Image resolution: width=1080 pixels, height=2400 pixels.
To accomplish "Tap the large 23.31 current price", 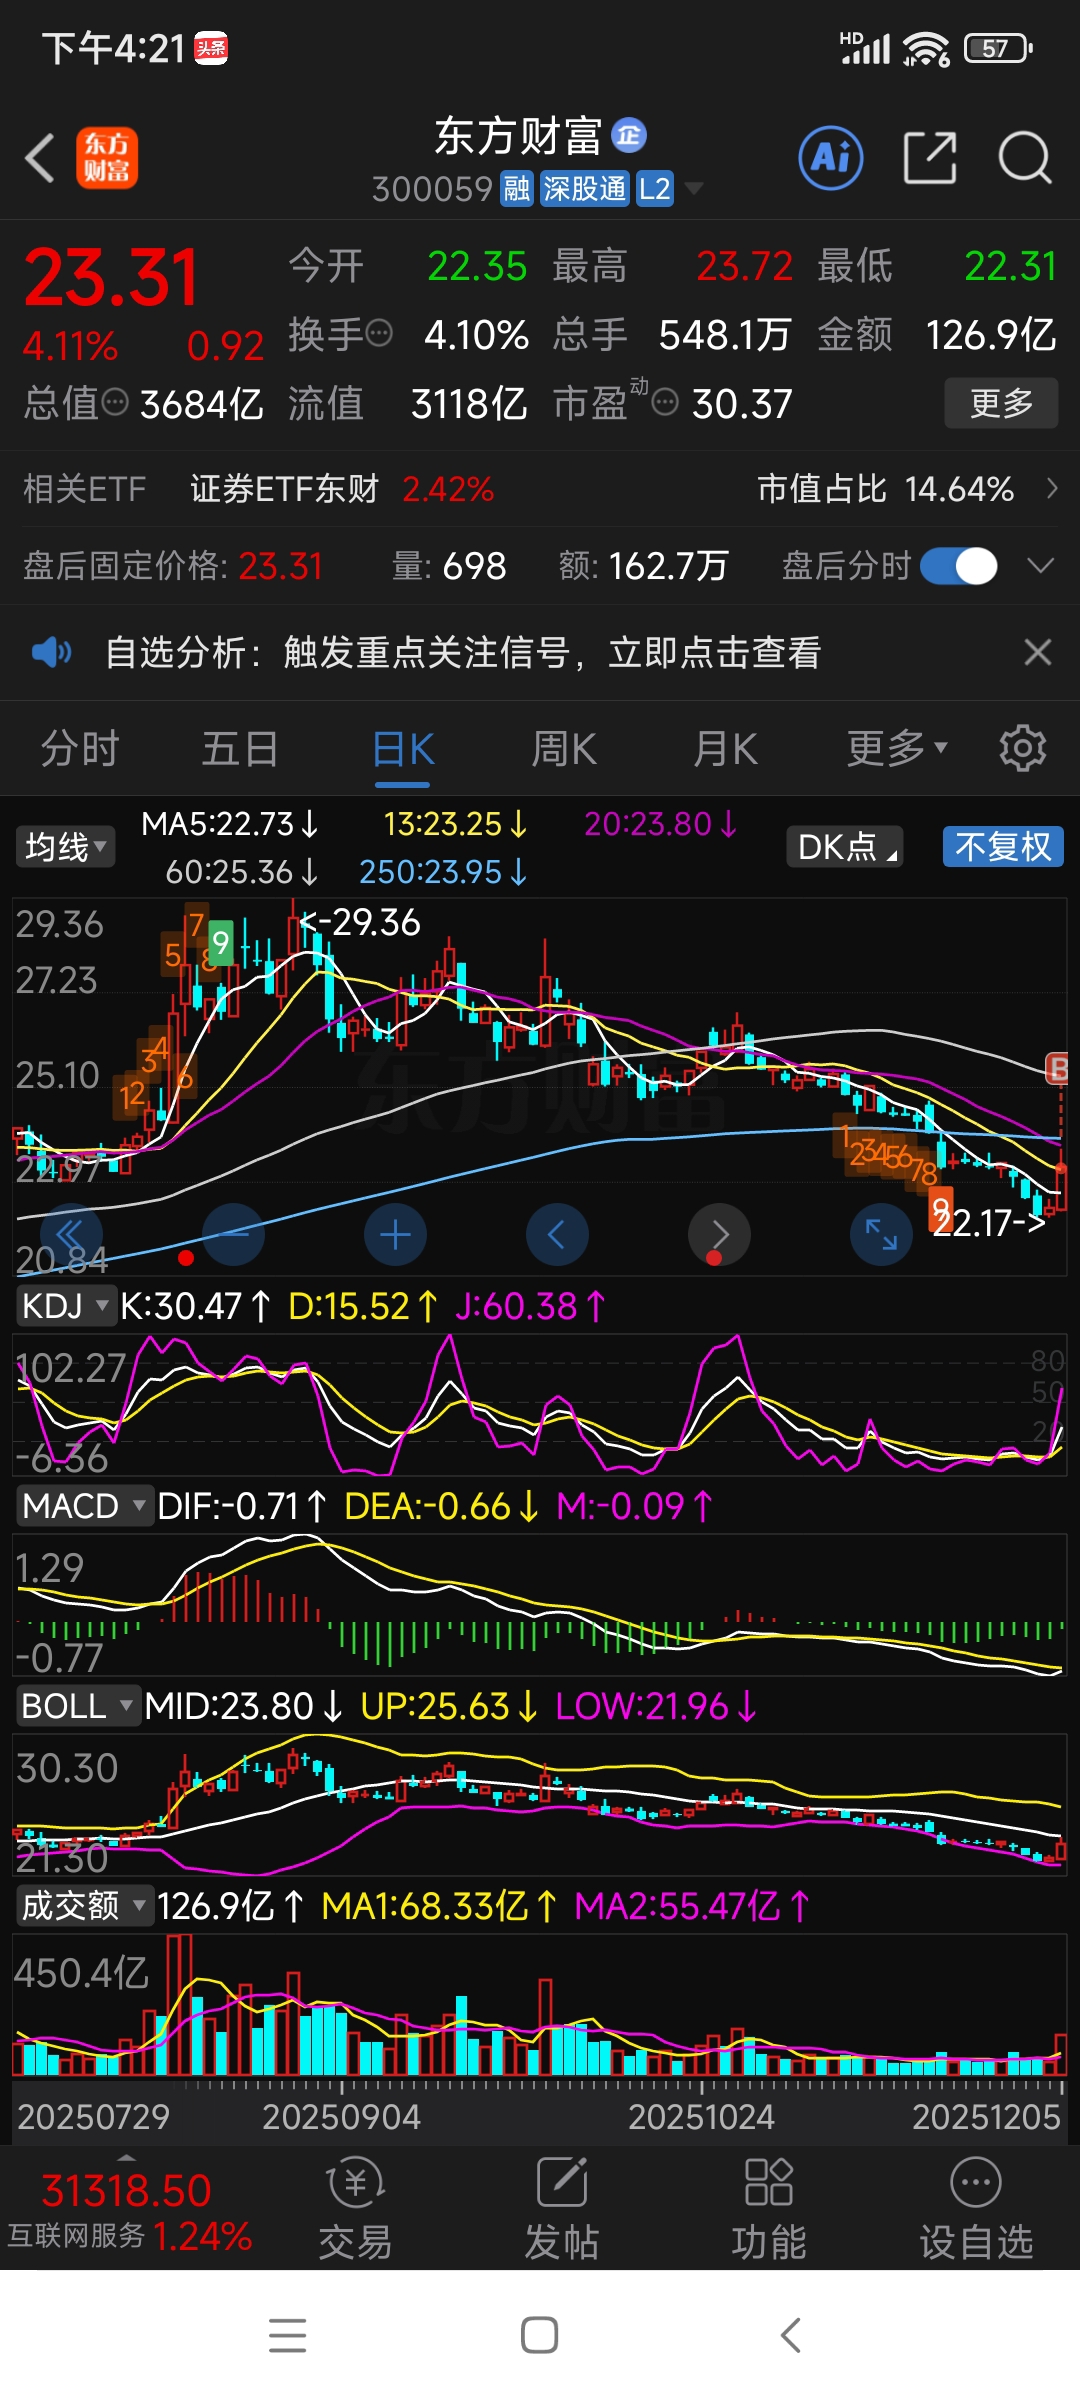I will tap(111, 277).
